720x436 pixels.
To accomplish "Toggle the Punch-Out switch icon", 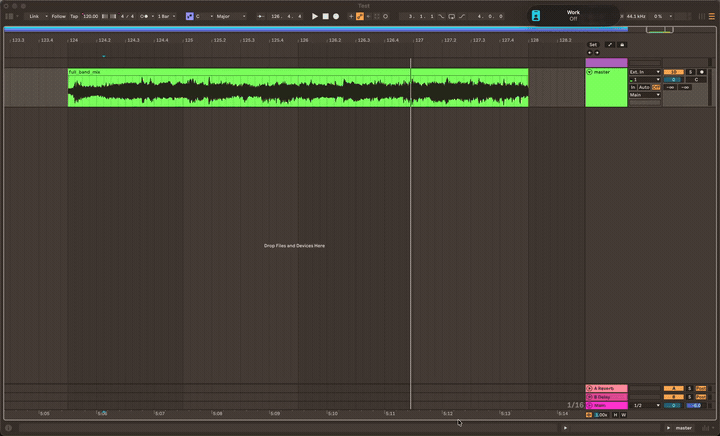I will click(x=462, y=16).
